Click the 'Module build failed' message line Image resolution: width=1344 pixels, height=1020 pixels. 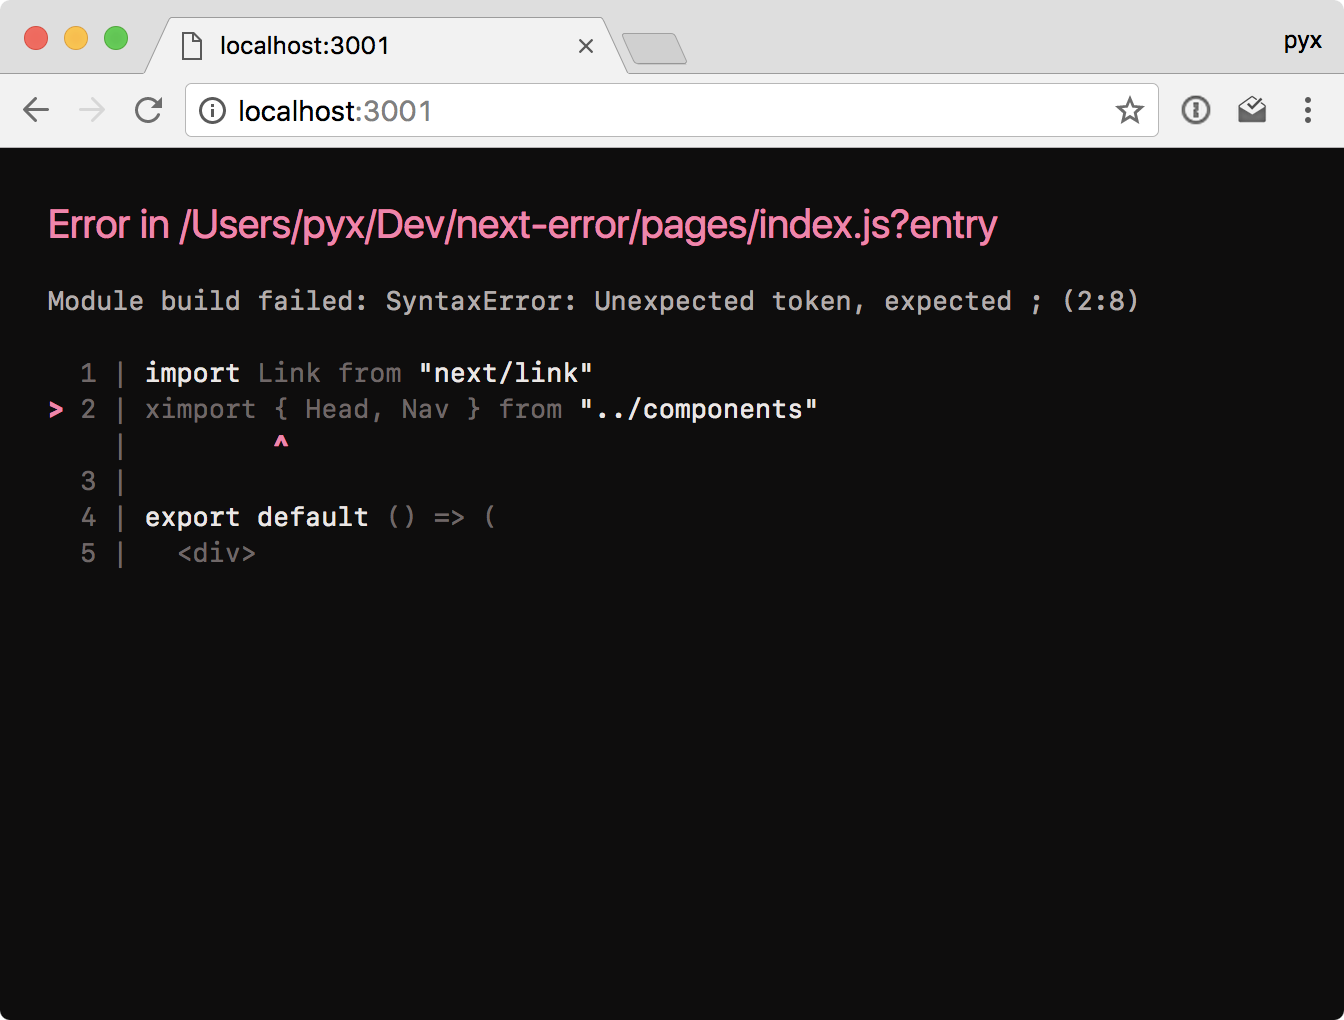point(593,301)
